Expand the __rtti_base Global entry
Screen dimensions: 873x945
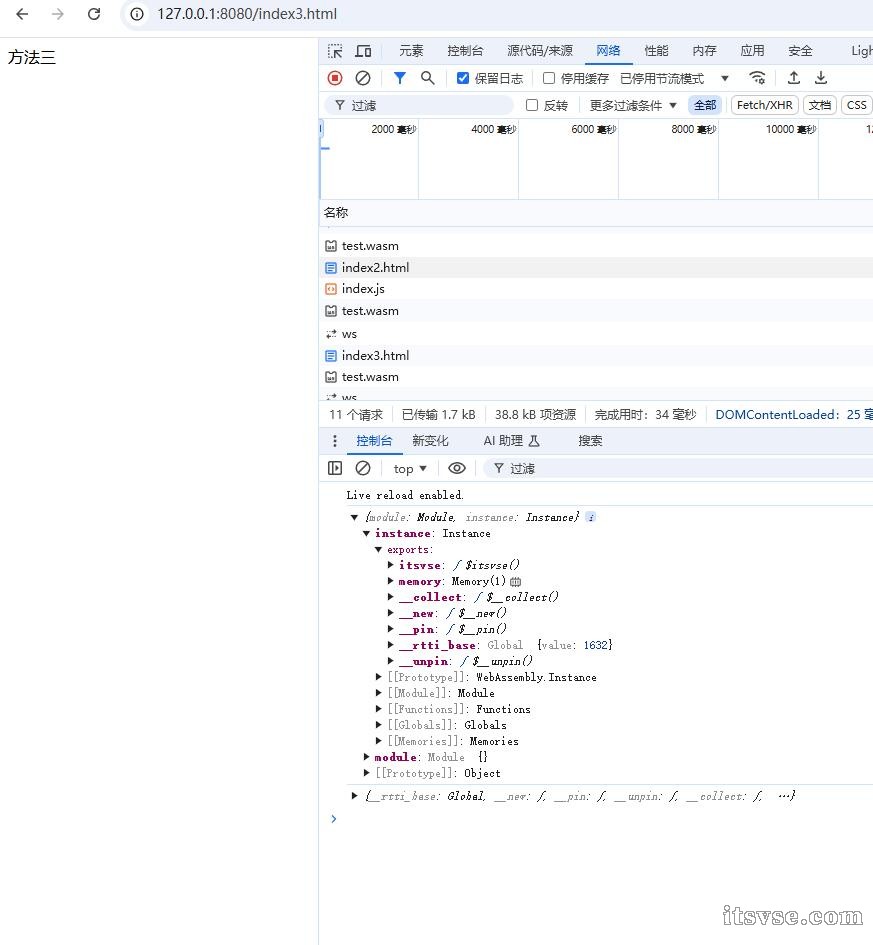click(390, 645)
